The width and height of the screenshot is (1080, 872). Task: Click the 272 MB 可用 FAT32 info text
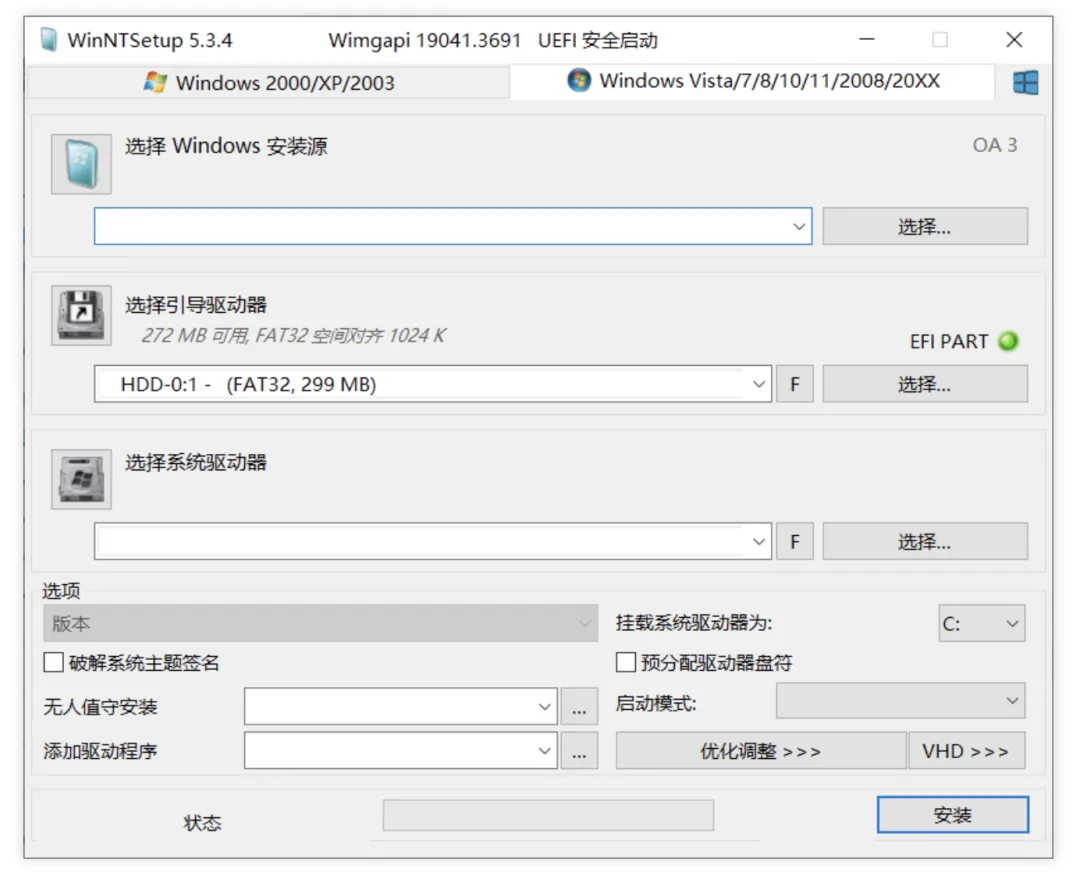(293, 335)
